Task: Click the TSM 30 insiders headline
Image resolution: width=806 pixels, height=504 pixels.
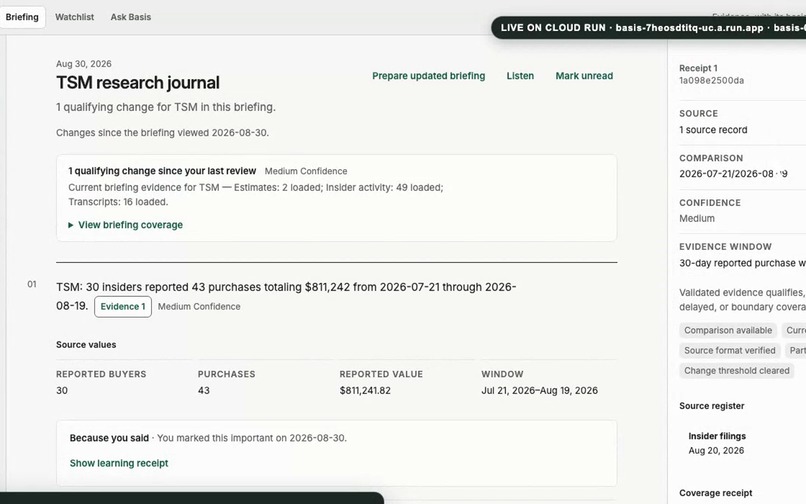Action: point(286,296)
